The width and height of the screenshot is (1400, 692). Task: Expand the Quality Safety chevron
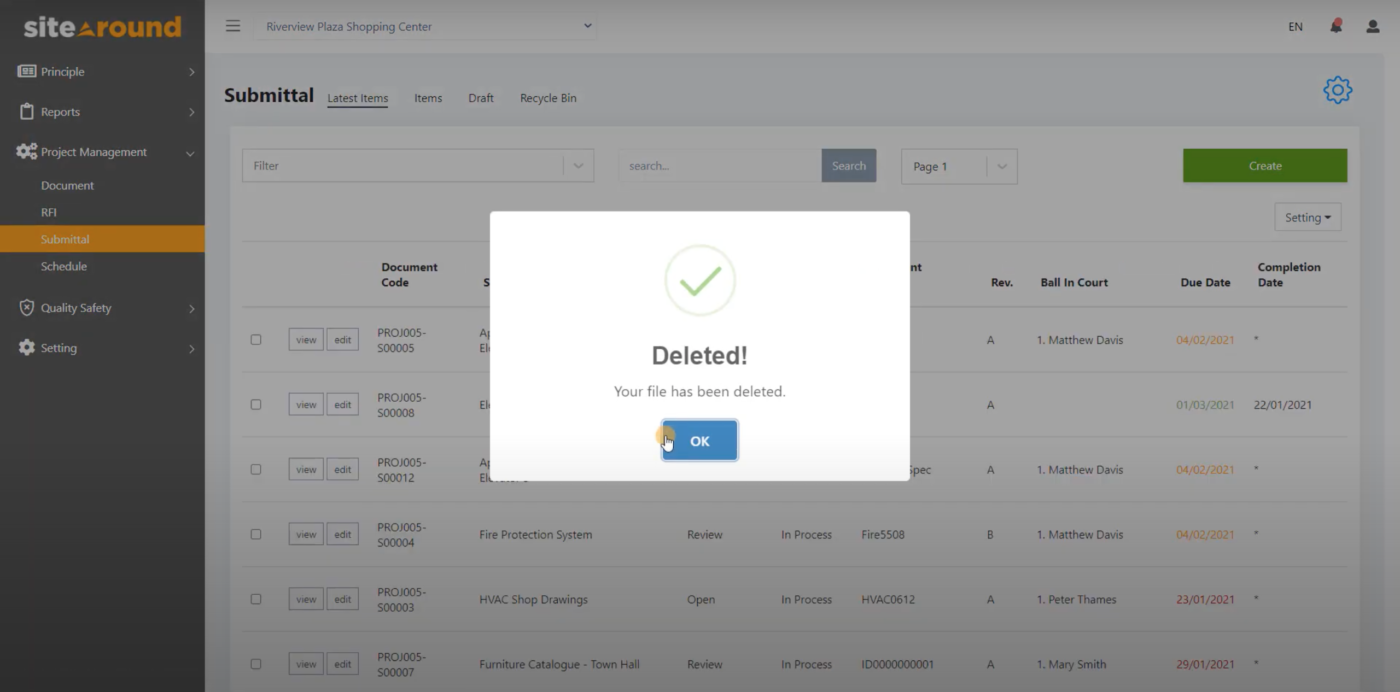(x=191, y=309)
